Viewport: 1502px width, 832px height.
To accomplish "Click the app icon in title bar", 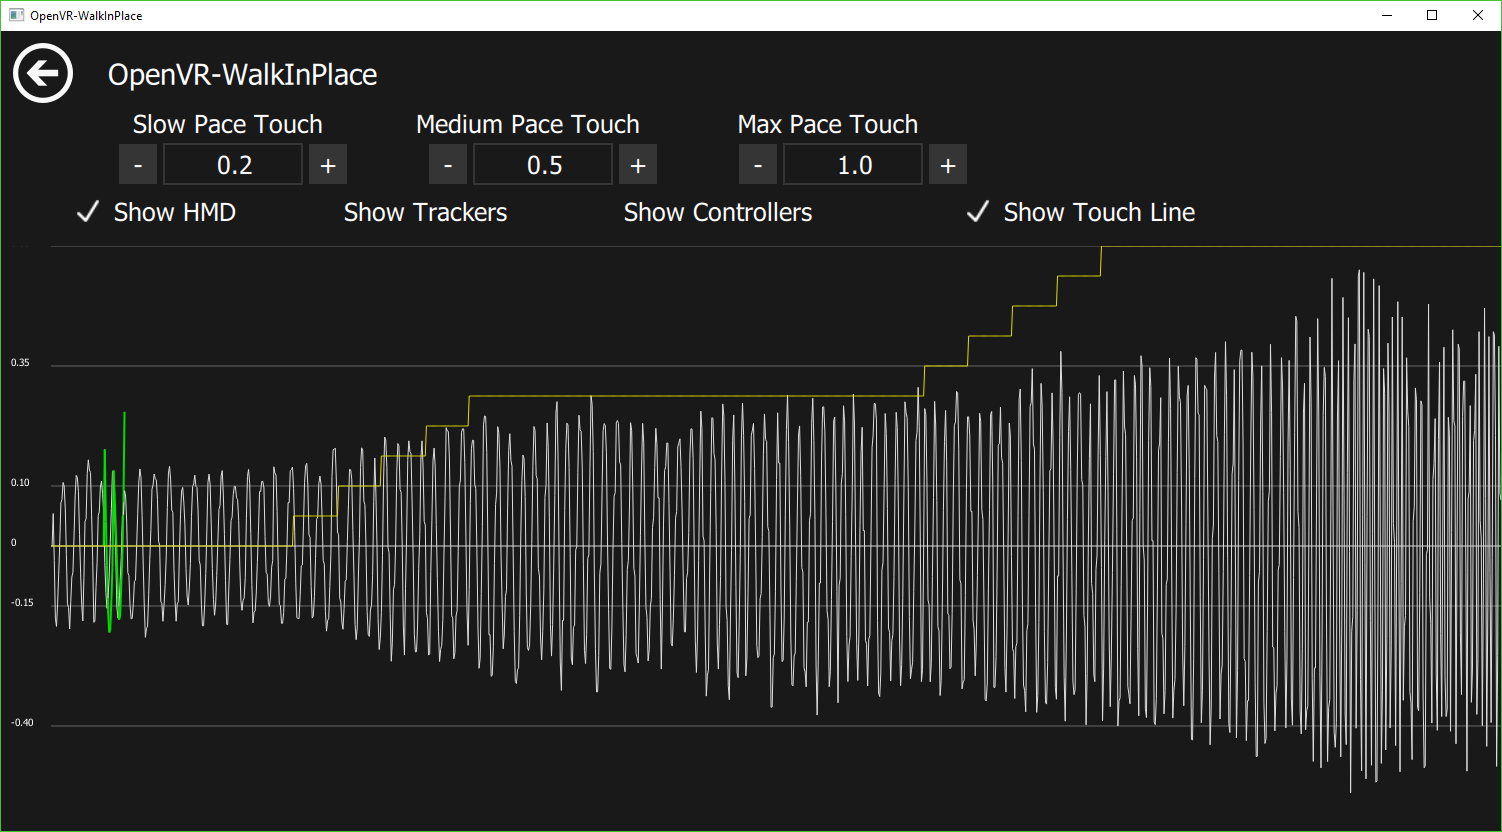I will point(16,15).
